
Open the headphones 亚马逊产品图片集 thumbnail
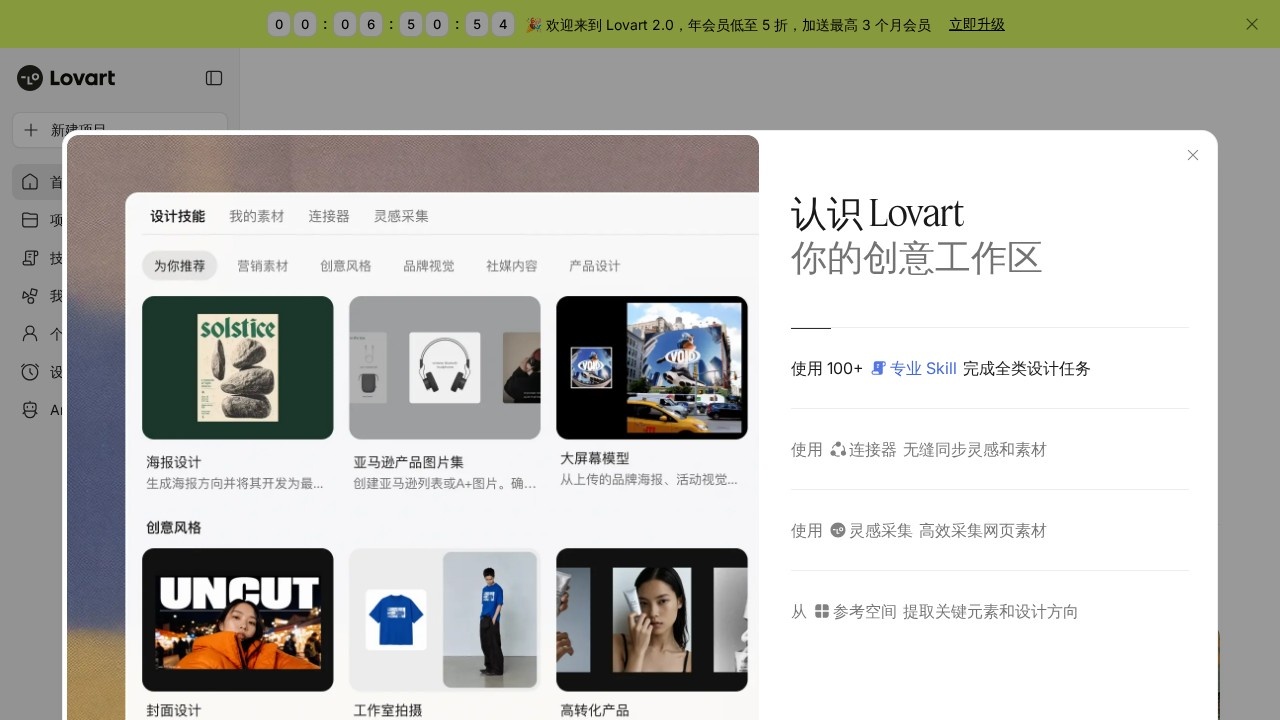(x=445, y=367)
